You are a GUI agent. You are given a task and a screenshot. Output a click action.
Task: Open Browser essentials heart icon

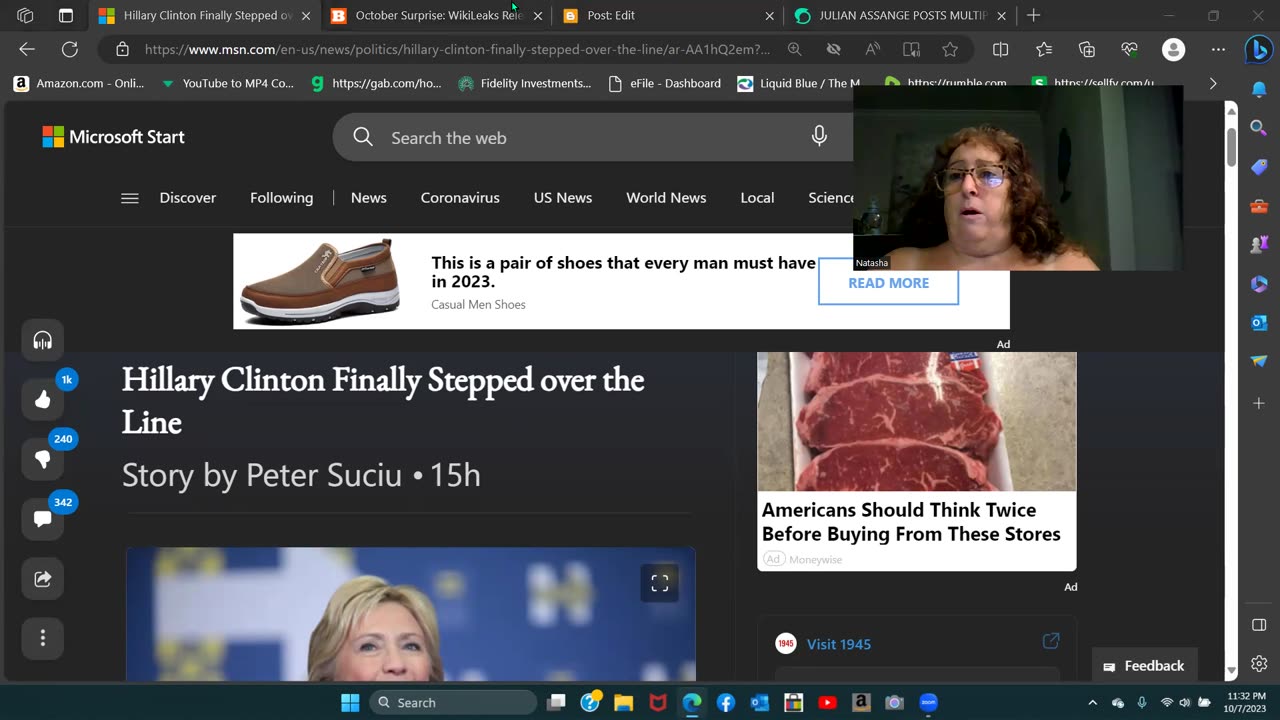pyautogui.click(x=1130, y=49)
